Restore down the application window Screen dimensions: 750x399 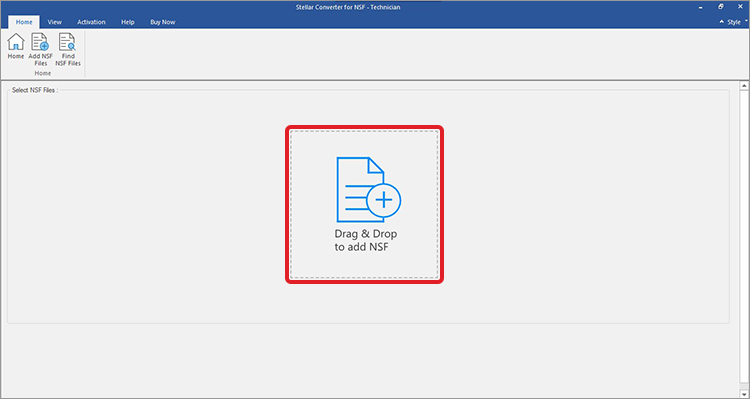(x=720, y=7)
